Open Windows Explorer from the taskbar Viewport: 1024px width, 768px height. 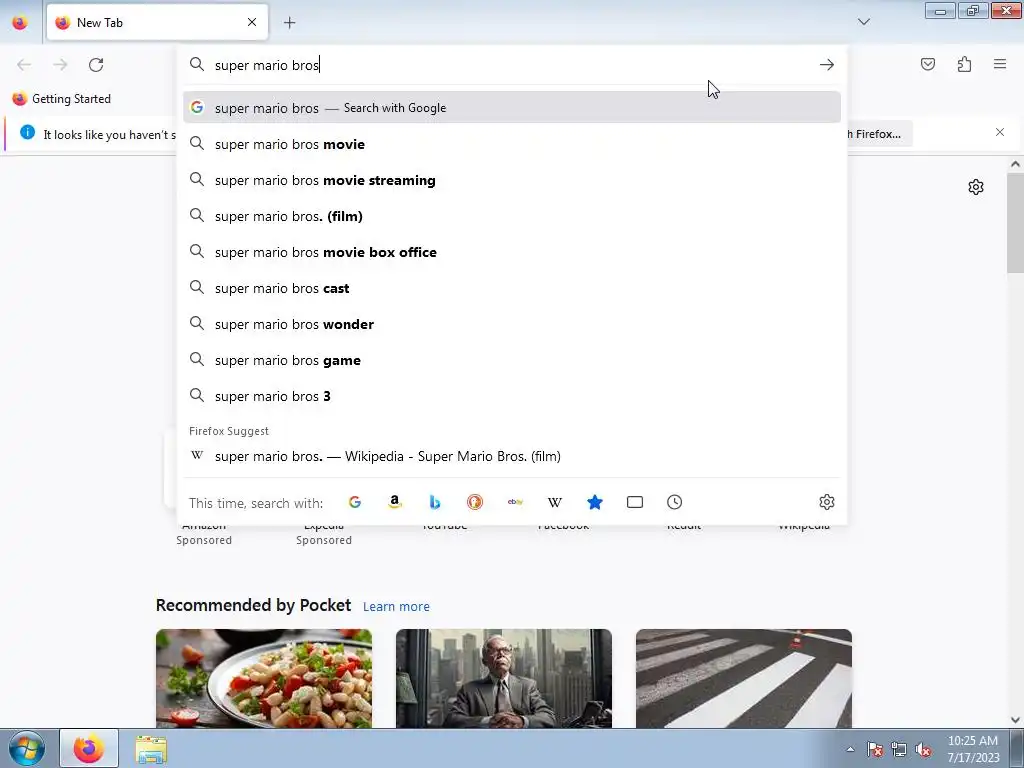click(x=151, y=749)
